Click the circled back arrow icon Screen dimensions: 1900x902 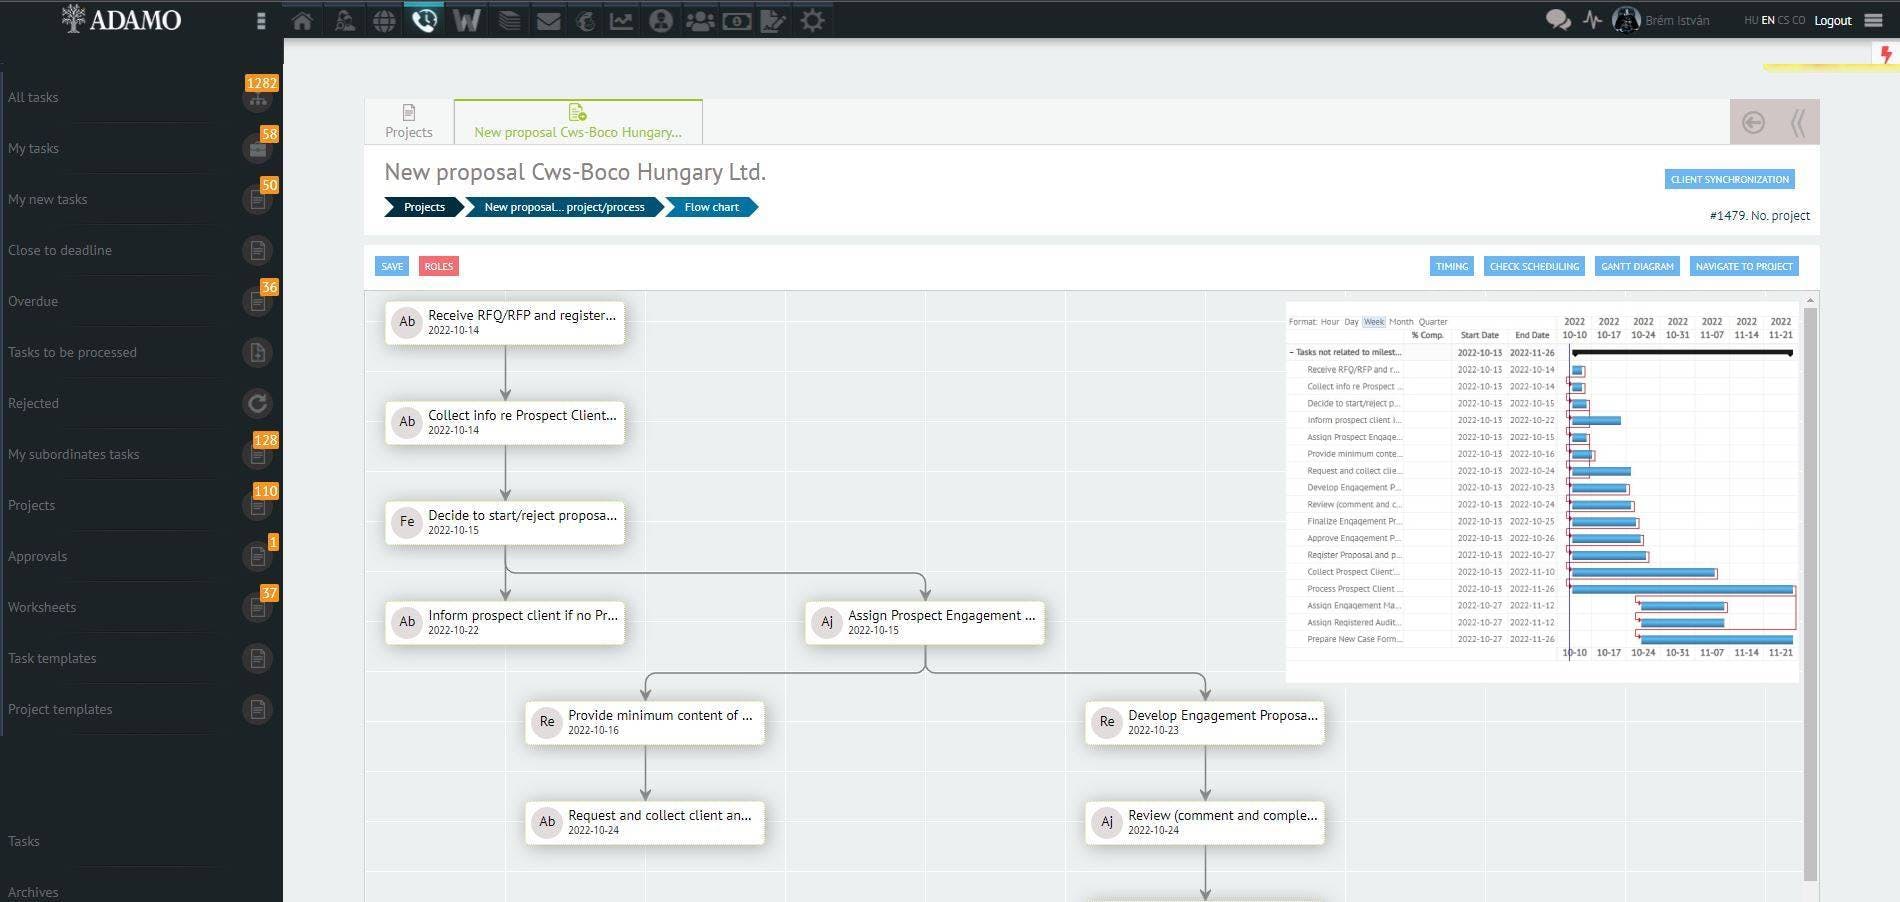(1753, 122)
